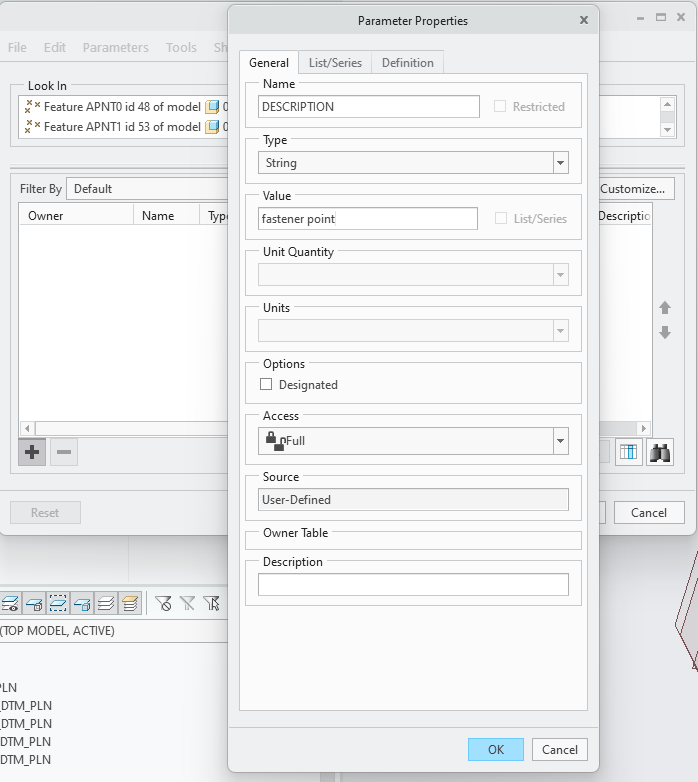Click the dashed outline layer icon
698x782 pixels.
tap(58, 603)
